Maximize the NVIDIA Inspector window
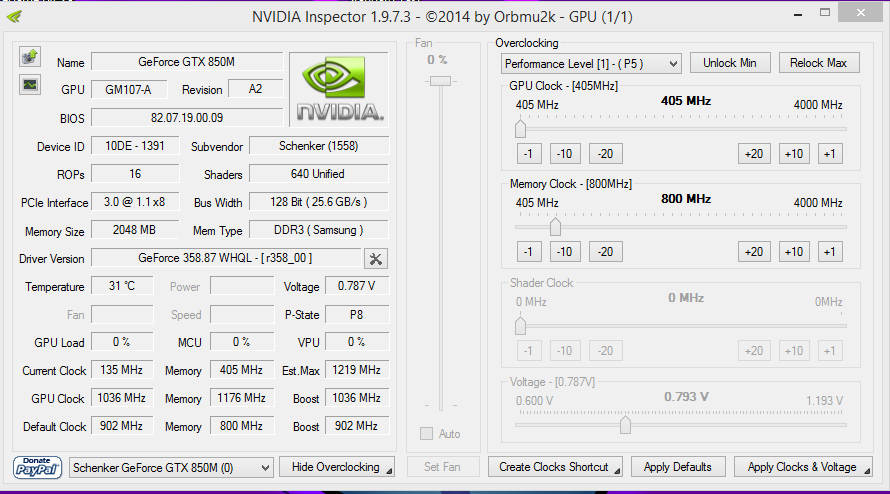Viewport: 890px width, 494px height. [x=825, y=12]
